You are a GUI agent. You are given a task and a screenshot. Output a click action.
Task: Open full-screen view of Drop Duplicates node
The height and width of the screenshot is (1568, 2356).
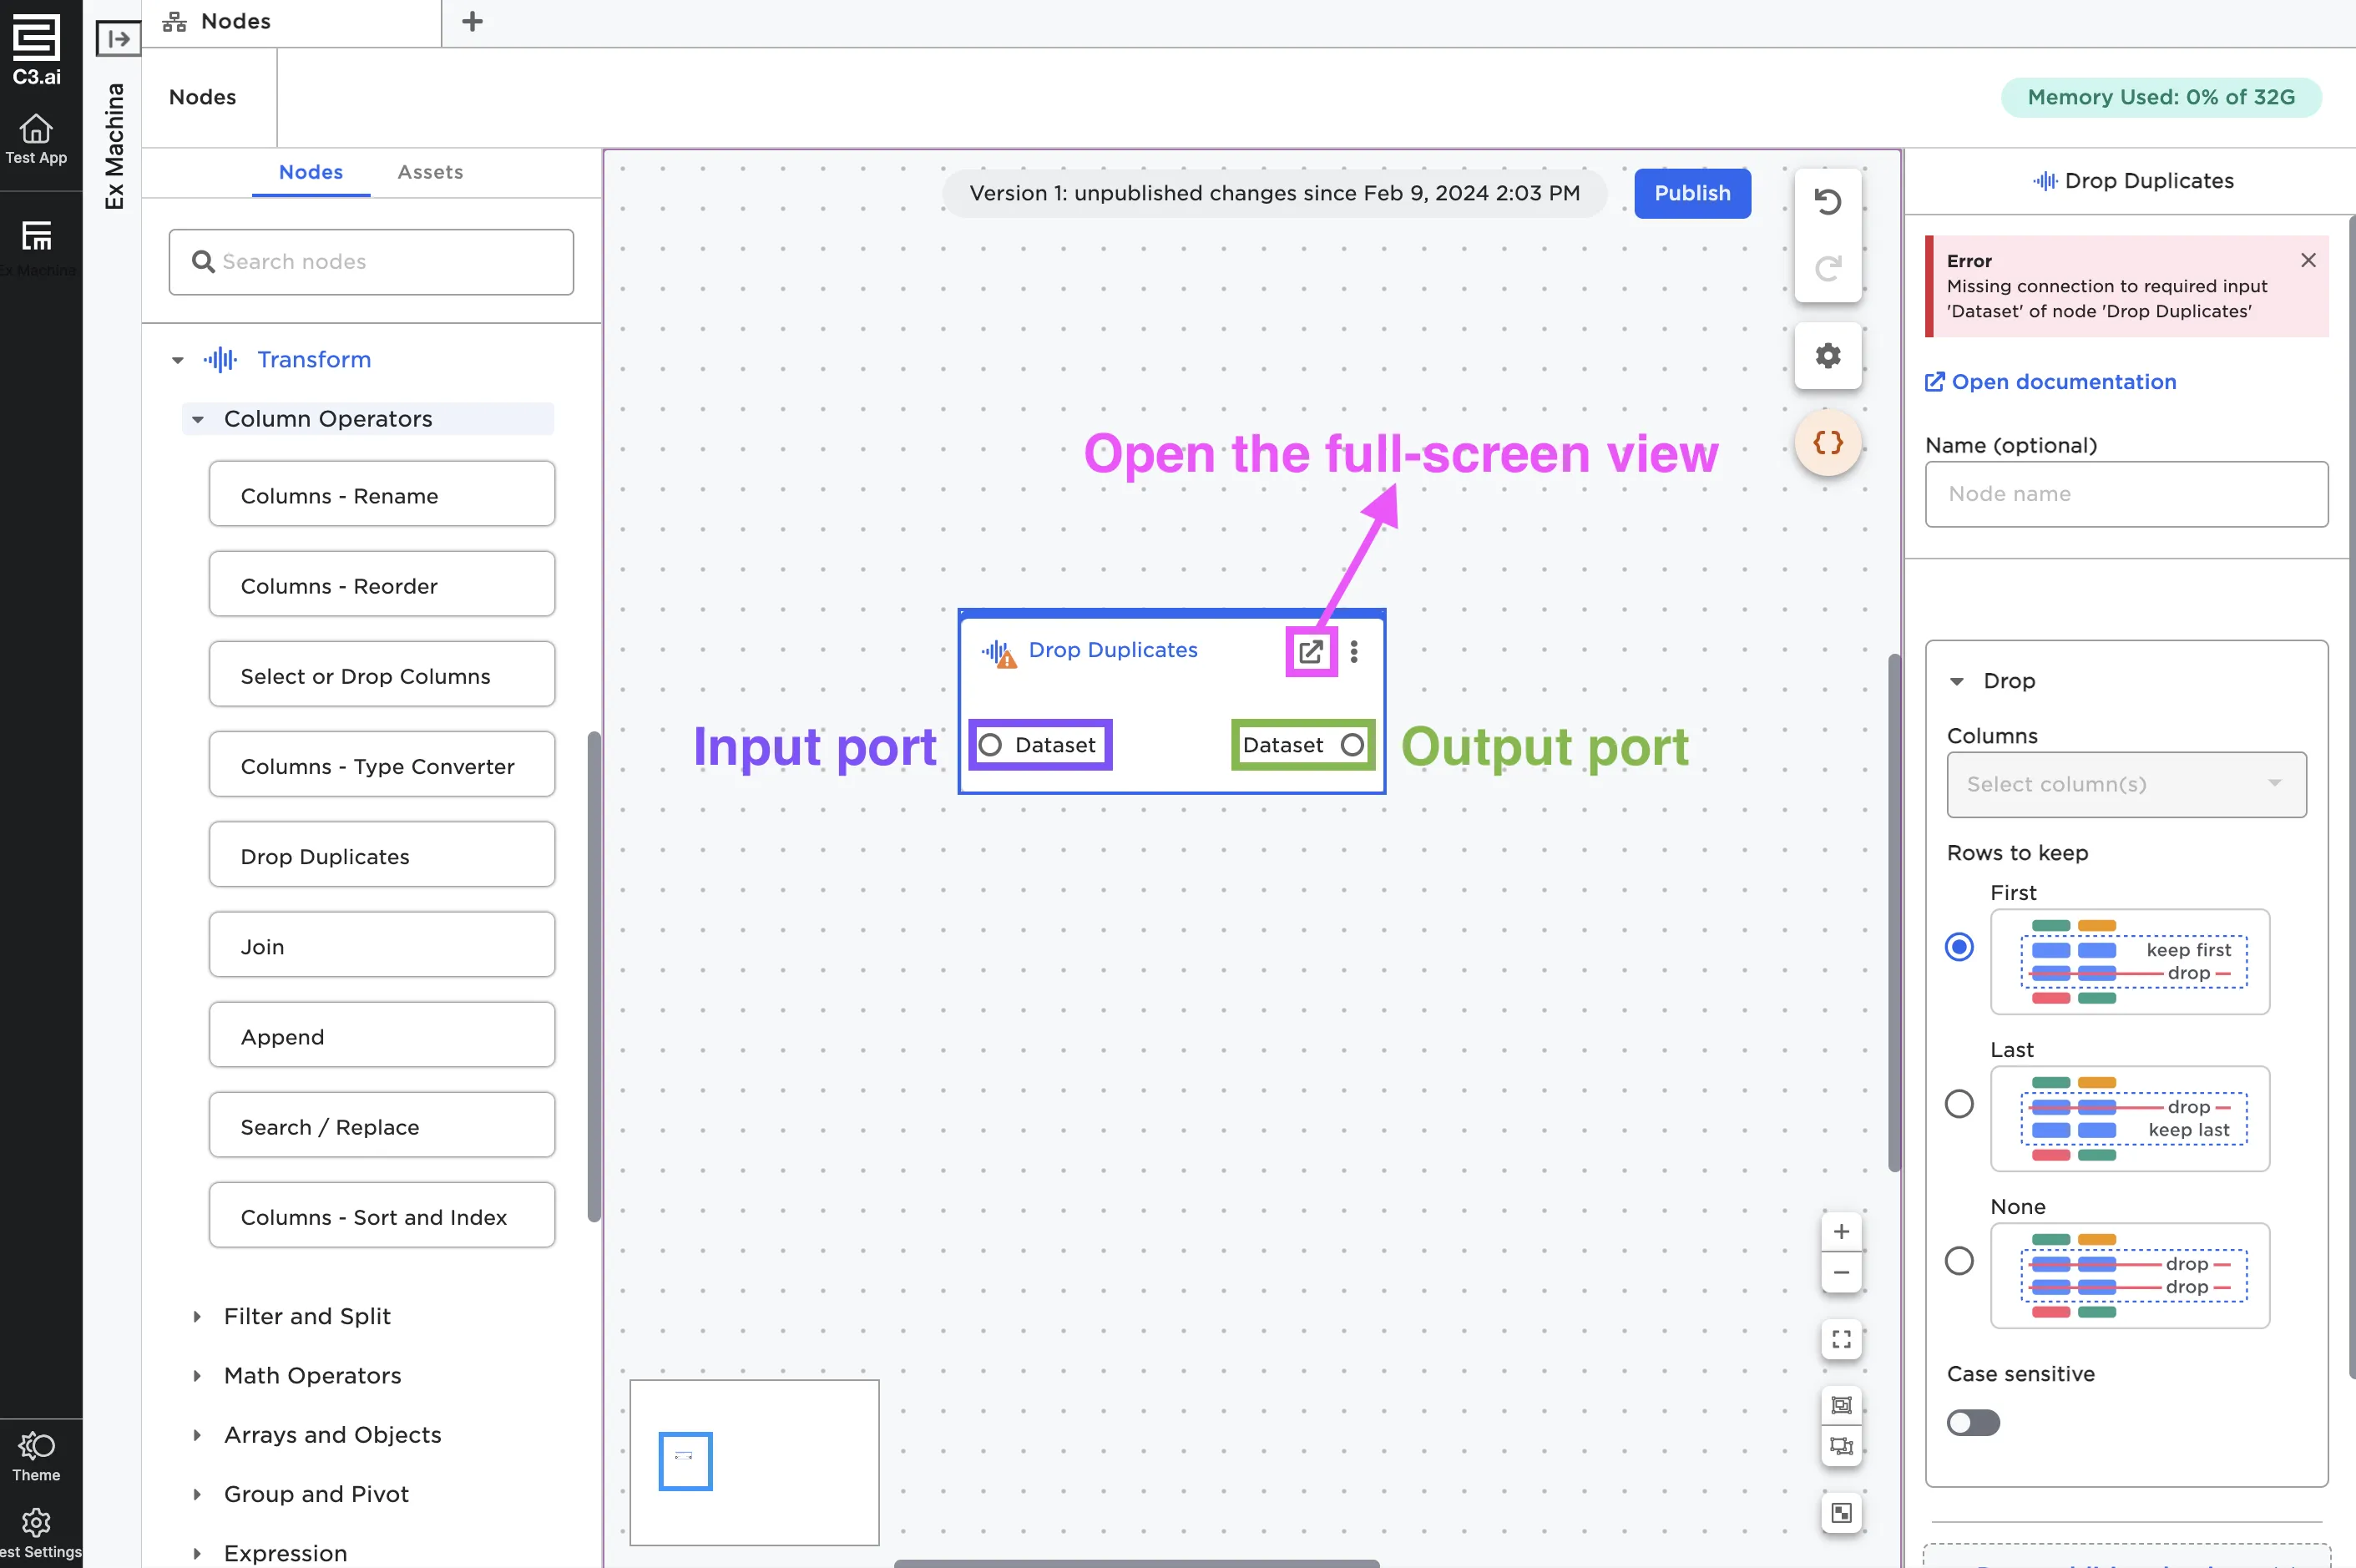click(1310, 652)
